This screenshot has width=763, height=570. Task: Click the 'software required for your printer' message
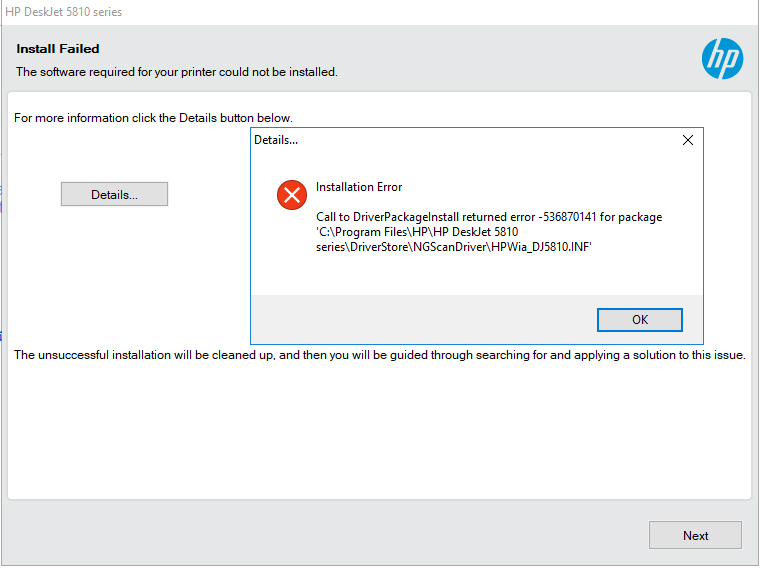(177, 72)
